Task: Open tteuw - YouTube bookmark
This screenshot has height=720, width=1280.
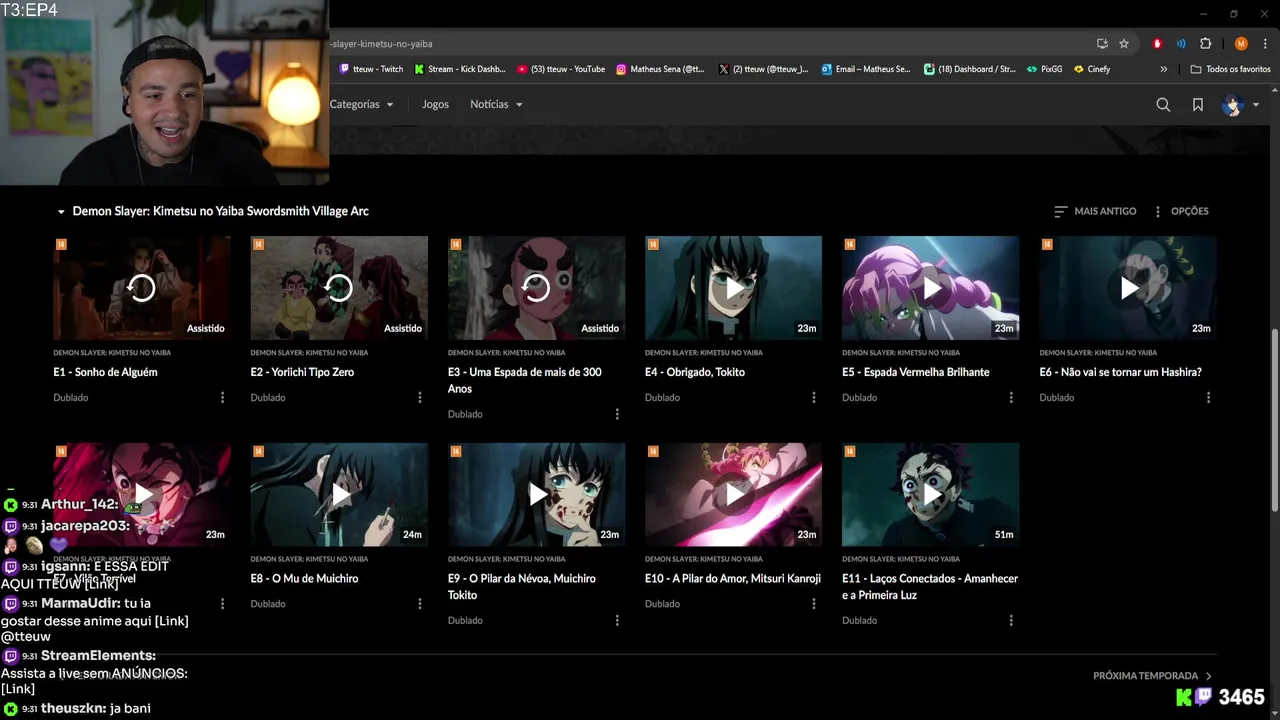Action: click(561, 69)
